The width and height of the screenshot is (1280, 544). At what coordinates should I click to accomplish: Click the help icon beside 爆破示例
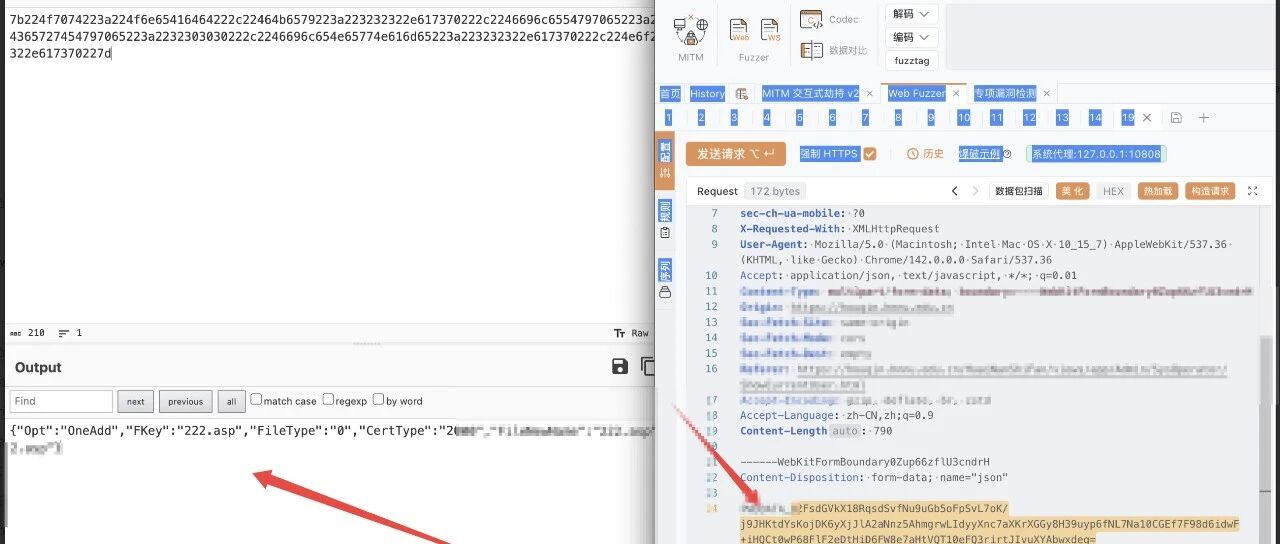[x=1008, y=154]
